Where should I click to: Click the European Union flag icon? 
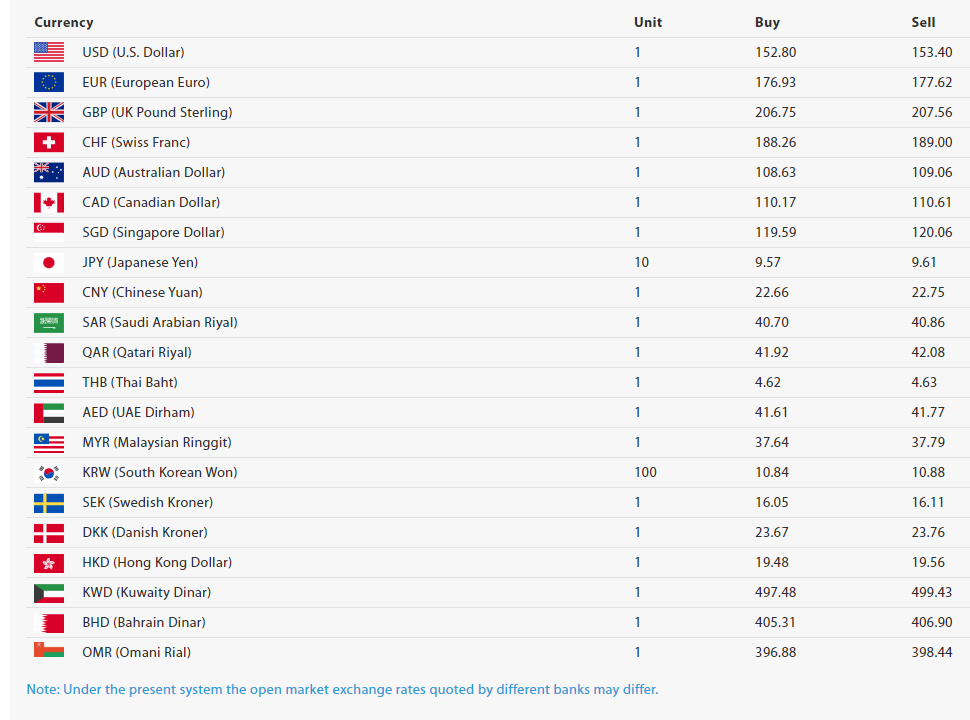[49, 82]
